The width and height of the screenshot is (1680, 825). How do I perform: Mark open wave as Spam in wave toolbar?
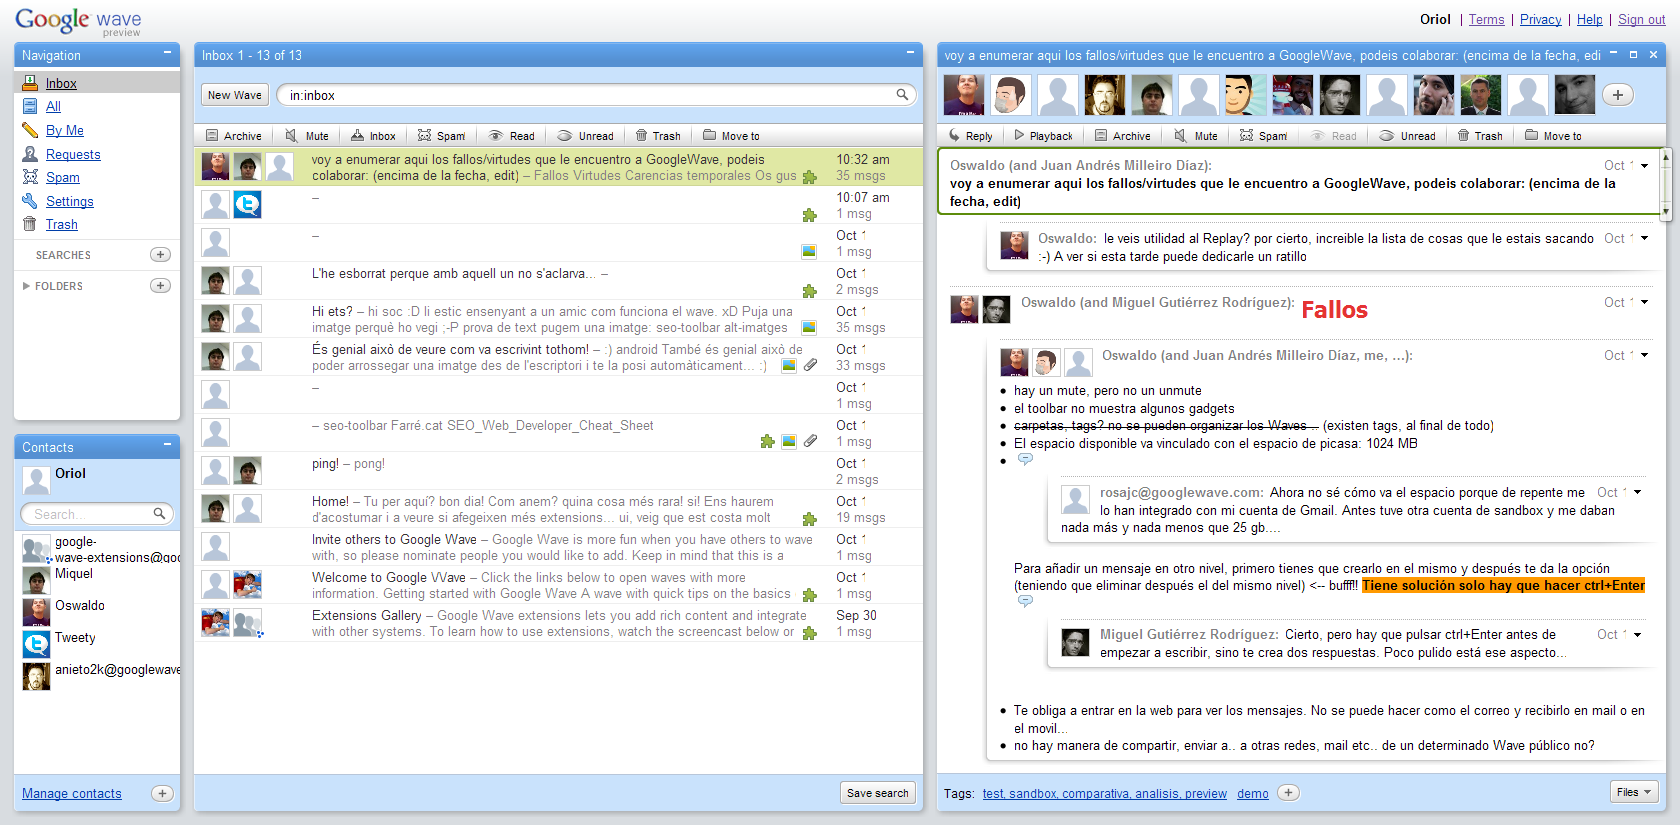pos(1263,136)
